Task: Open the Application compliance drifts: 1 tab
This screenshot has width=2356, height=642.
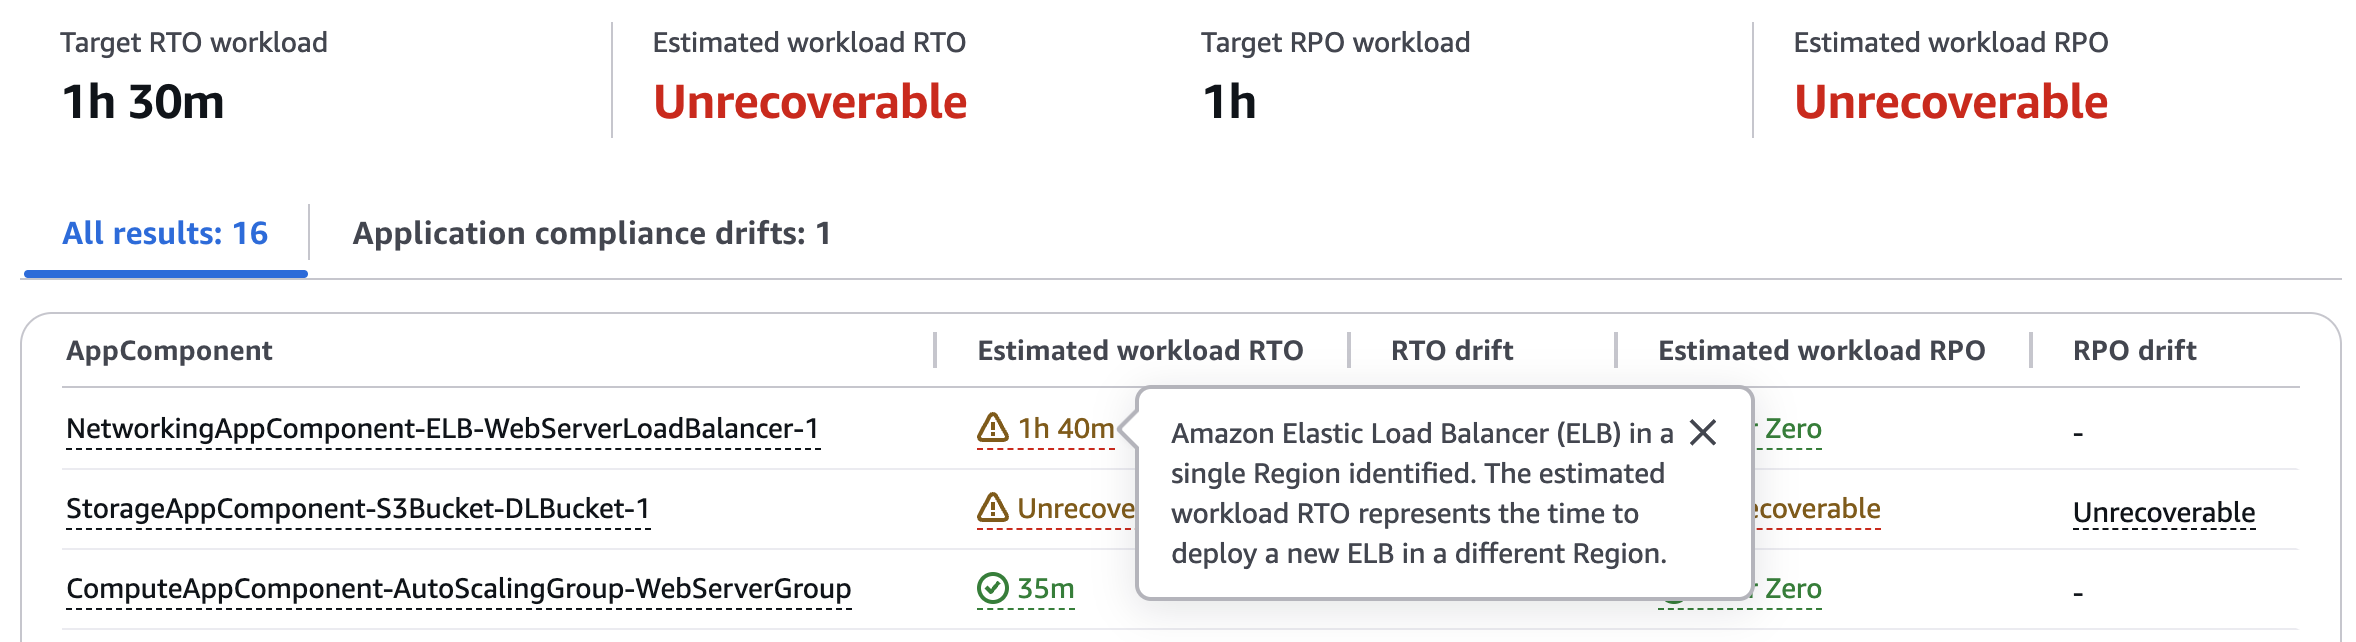Action: point(594,232)
